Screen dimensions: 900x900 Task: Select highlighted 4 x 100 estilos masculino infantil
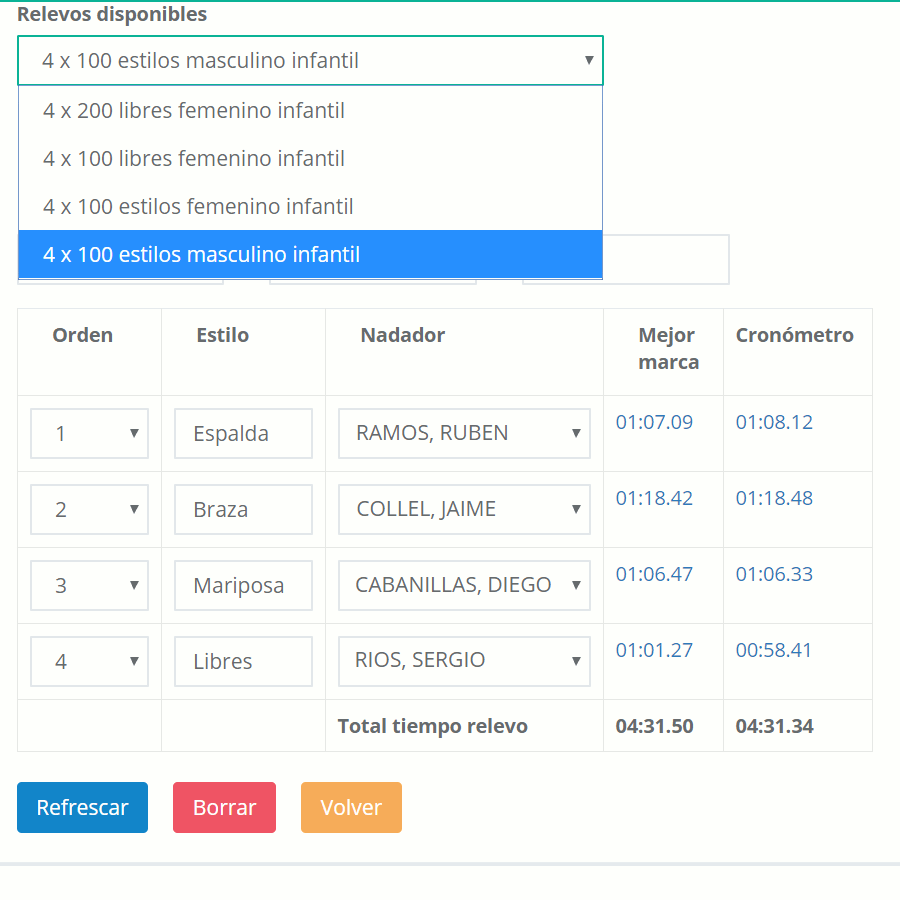click(311, 254)
